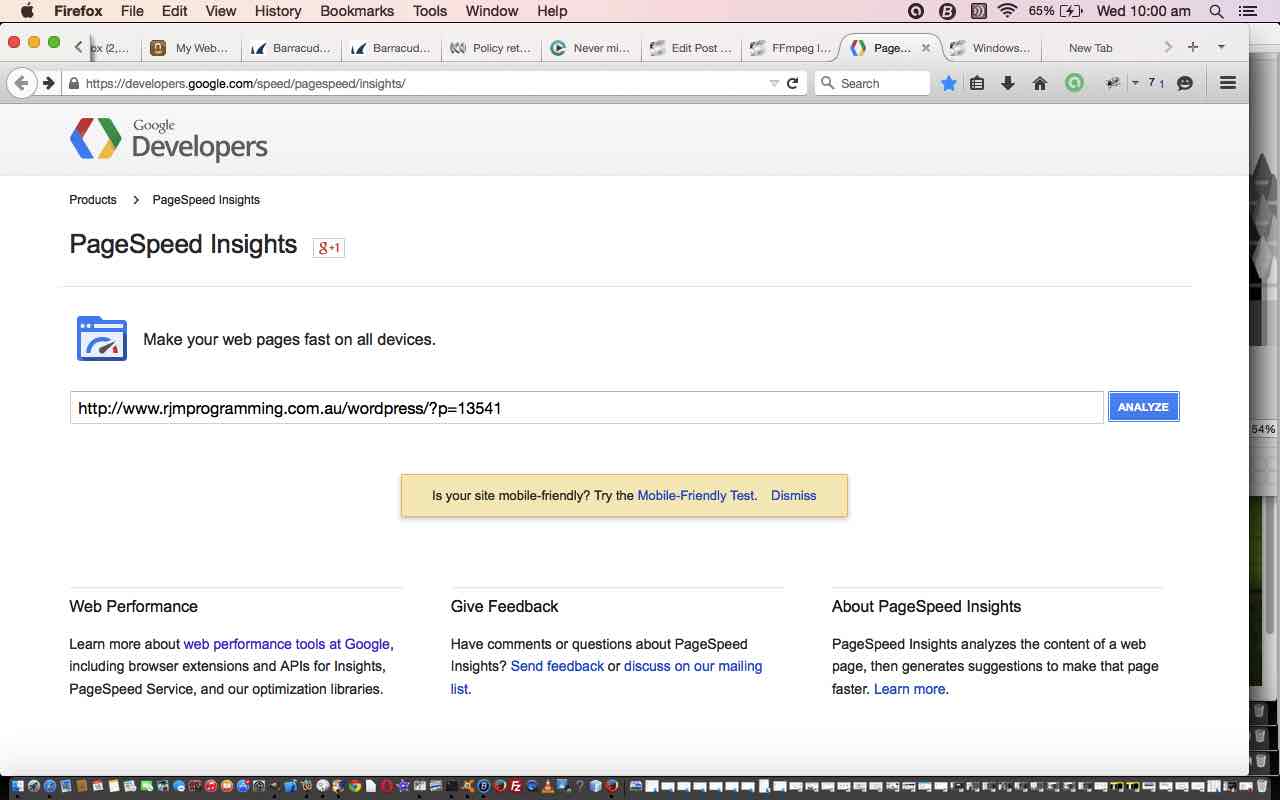This screenshot has width=1280, height=800.
Task: Open the View menu
Action: click(221, 11)
